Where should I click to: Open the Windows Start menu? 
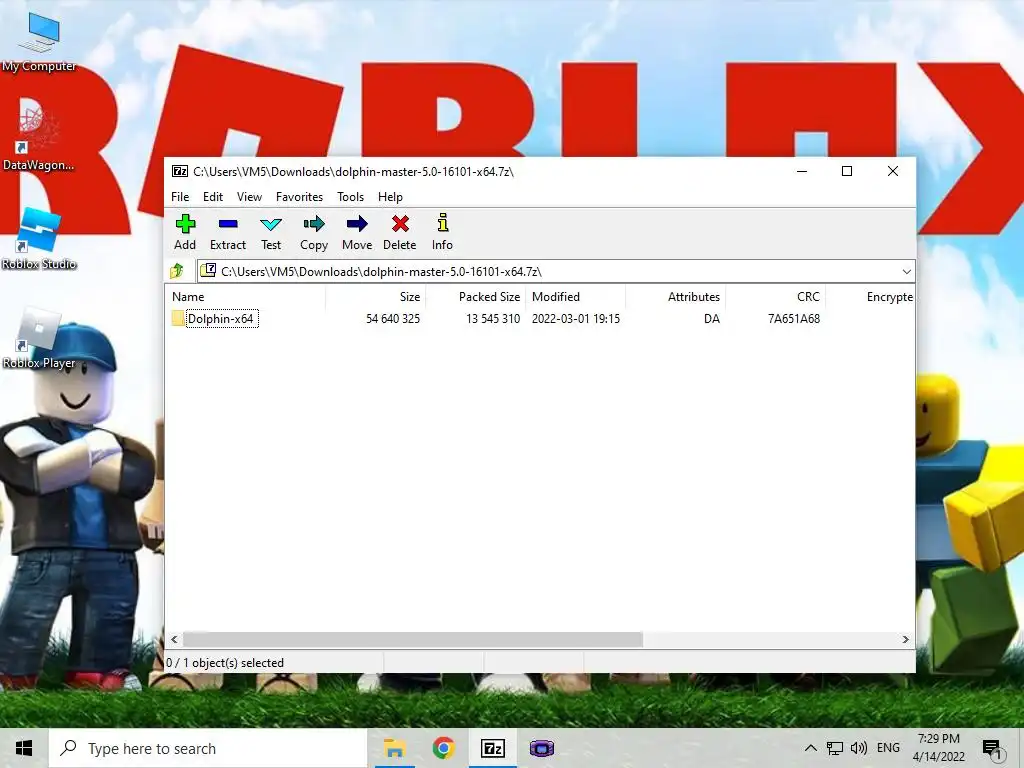point(24,748)
